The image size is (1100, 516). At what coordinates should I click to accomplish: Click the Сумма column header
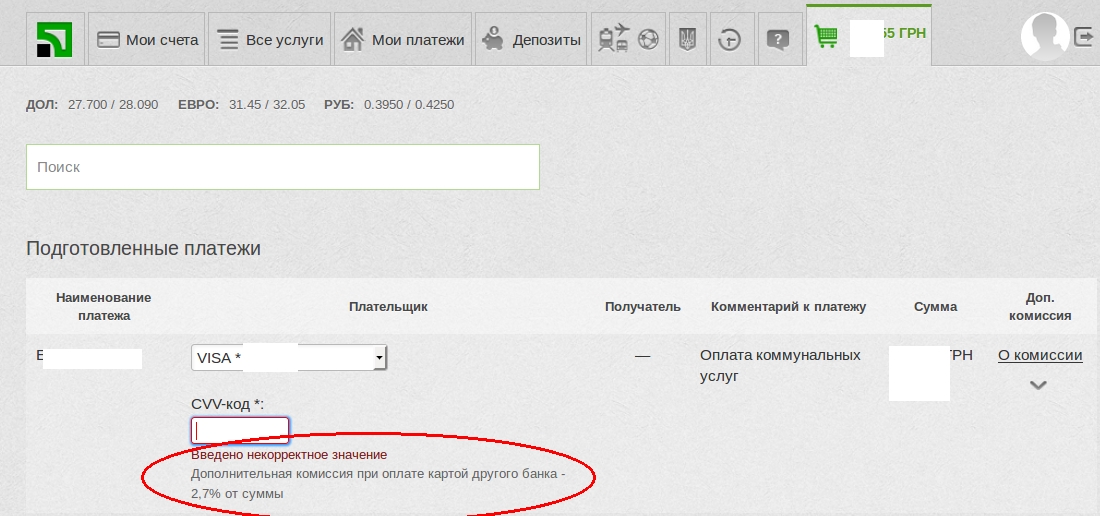point(936,306)
